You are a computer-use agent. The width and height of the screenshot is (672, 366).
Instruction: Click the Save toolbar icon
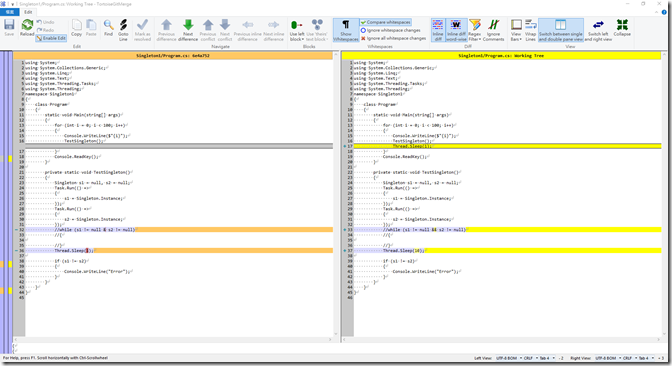[9, 28]
